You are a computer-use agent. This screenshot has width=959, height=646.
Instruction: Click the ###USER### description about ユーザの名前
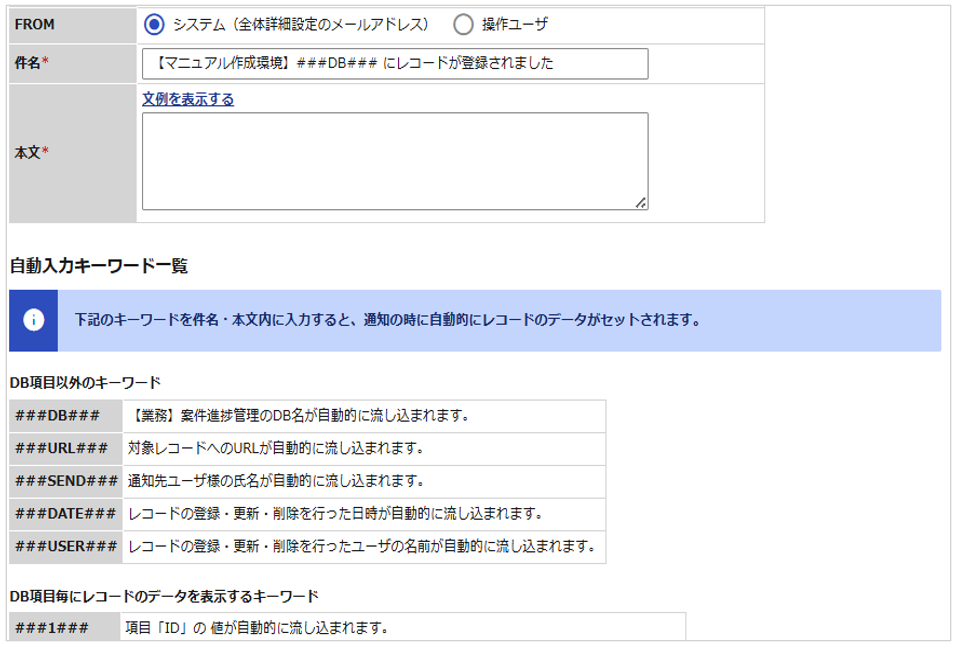[361, 546]
